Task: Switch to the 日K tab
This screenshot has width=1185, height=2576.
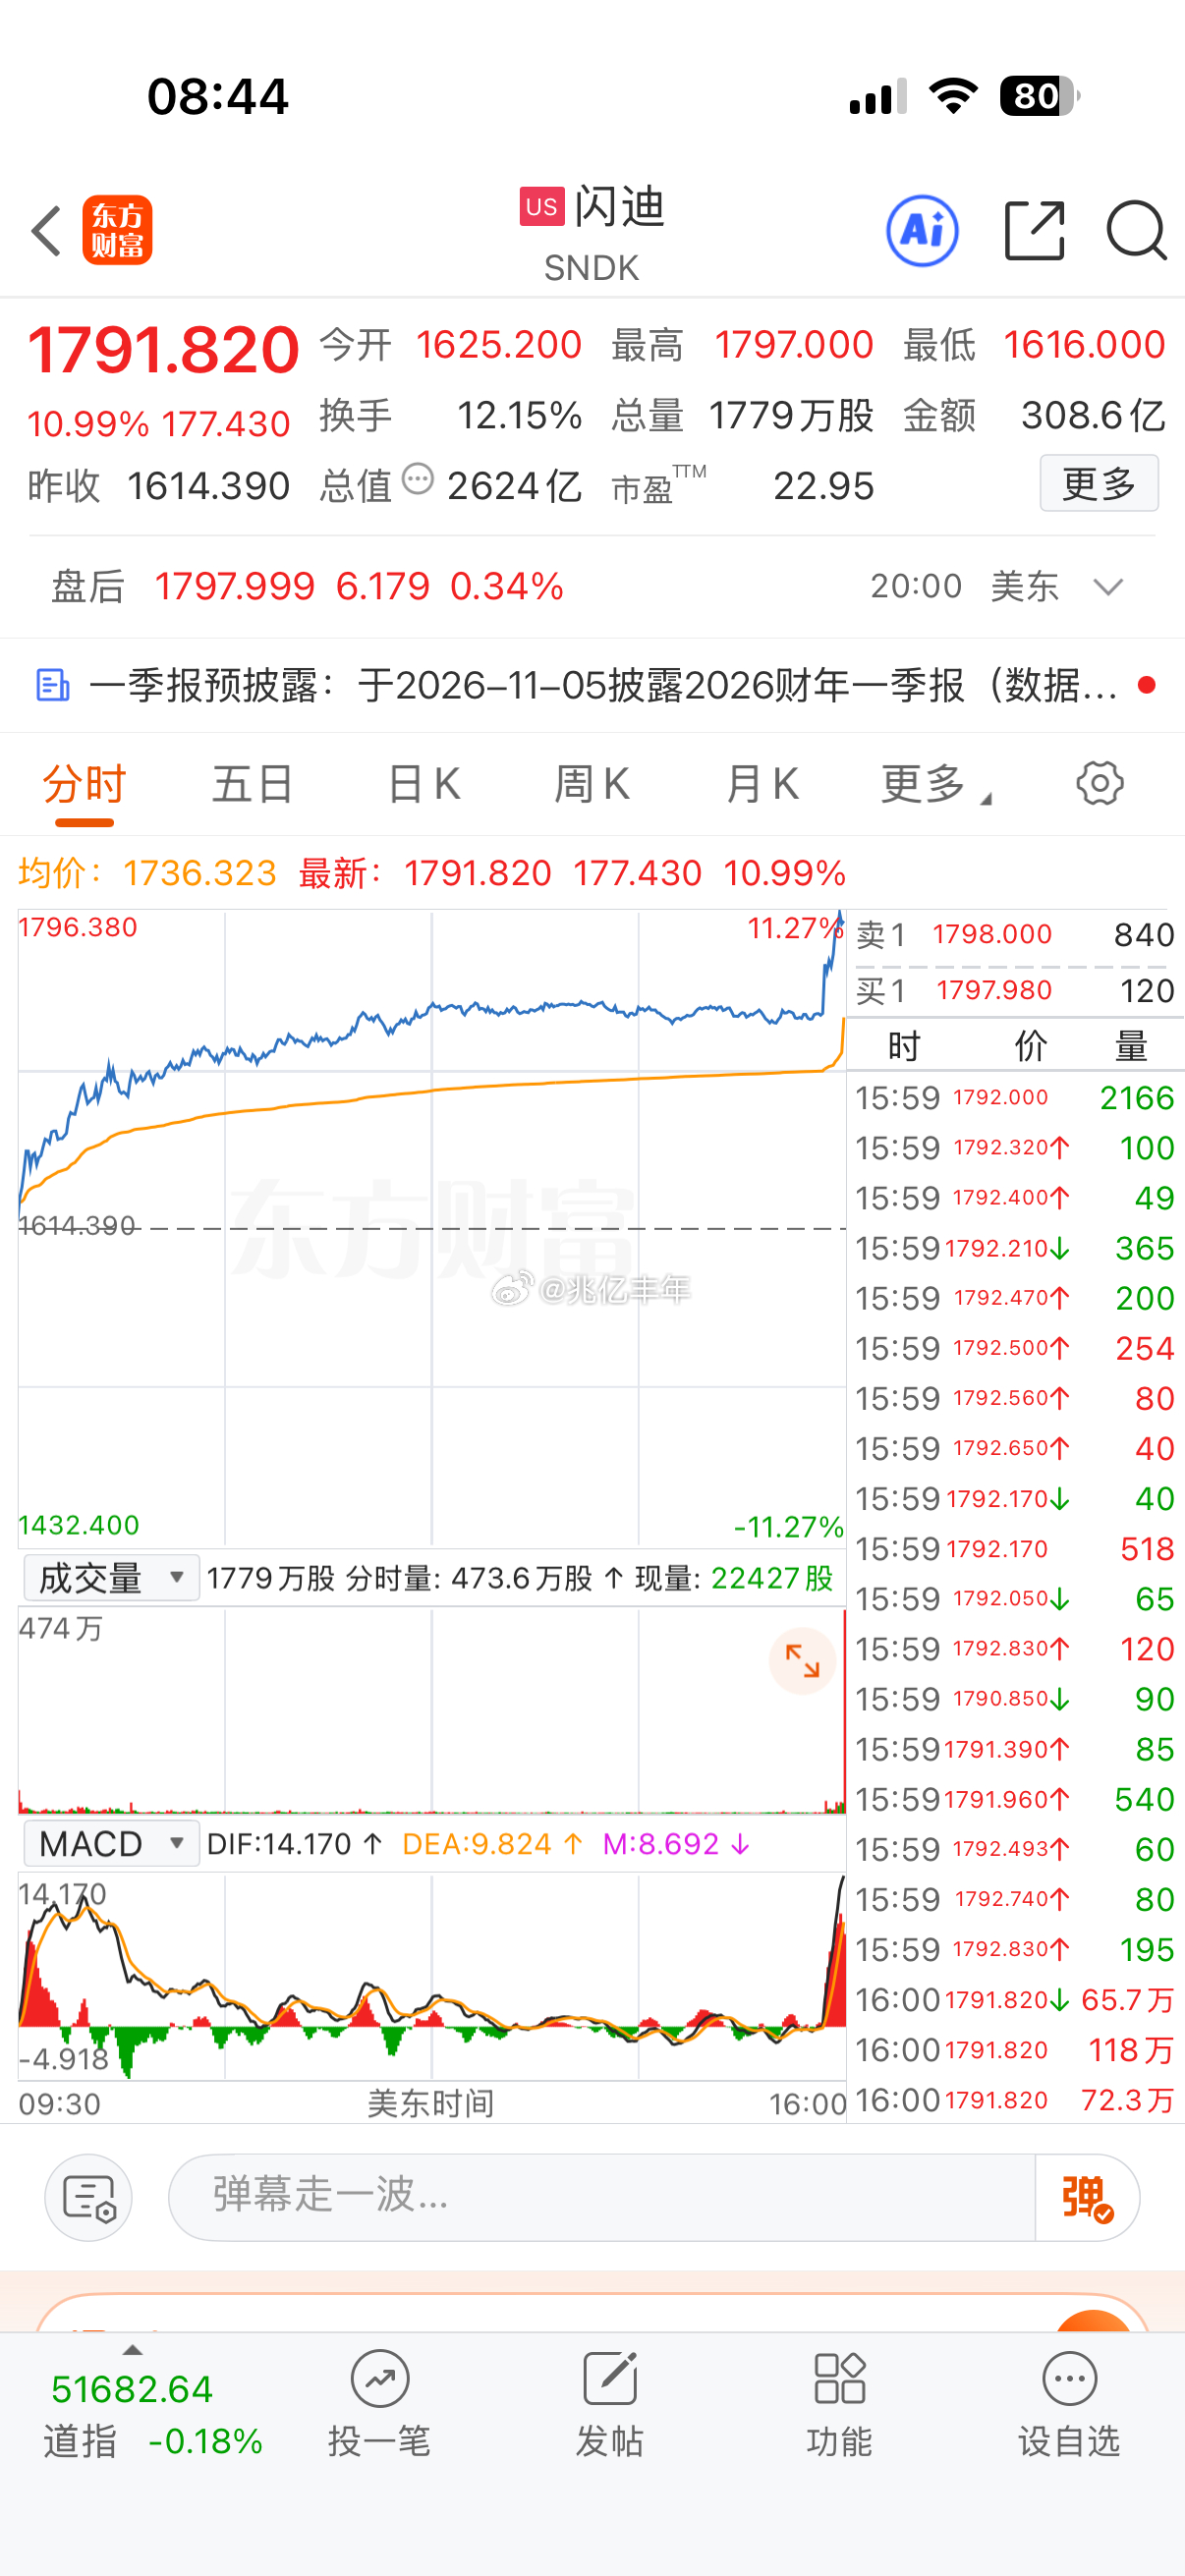Action: coord(424,783)
